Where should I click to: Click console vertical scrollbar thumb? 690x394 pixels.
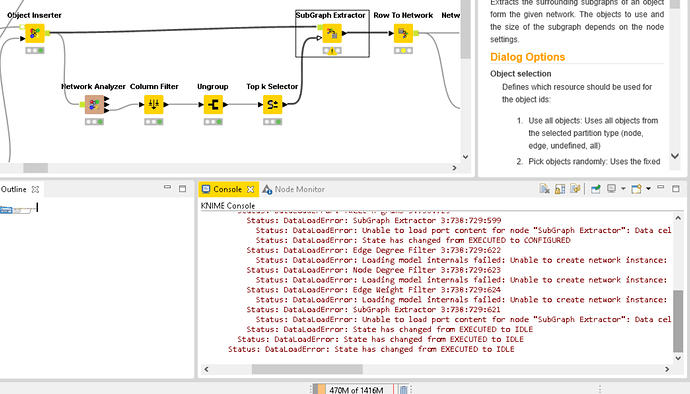tap(678, 321)
